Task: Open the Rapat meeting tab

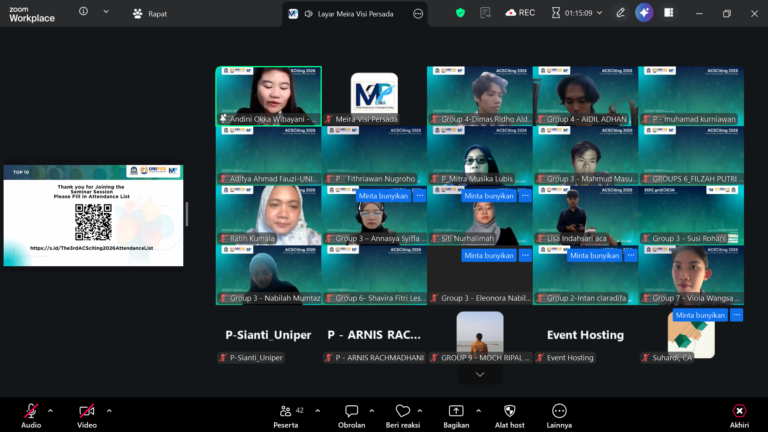Action: [150, 14]
